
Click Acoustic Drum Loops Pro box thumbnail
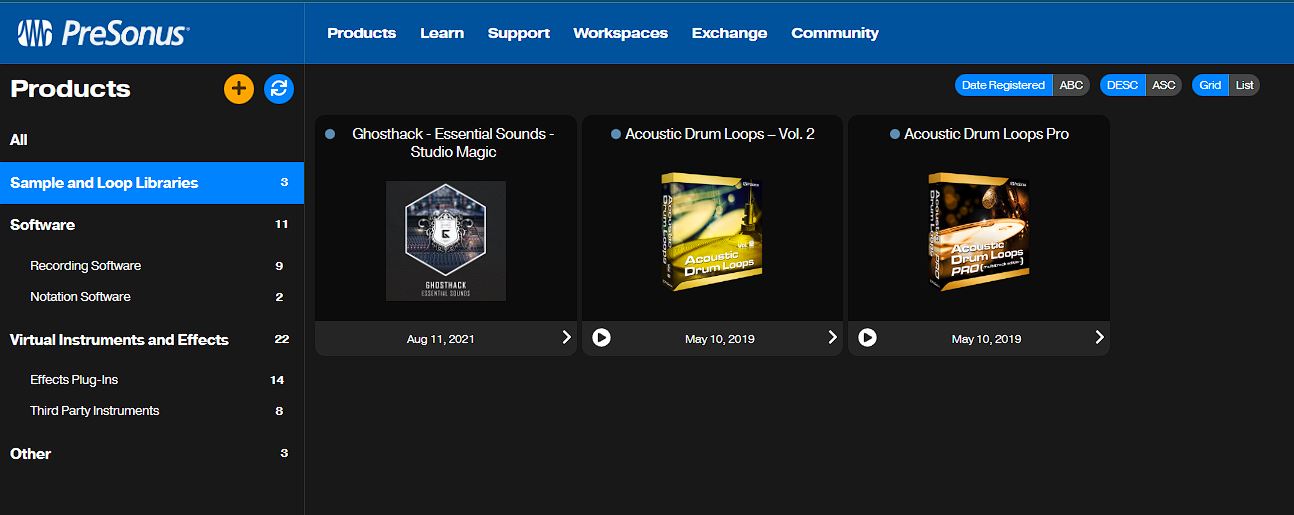(x=979, y=232)
